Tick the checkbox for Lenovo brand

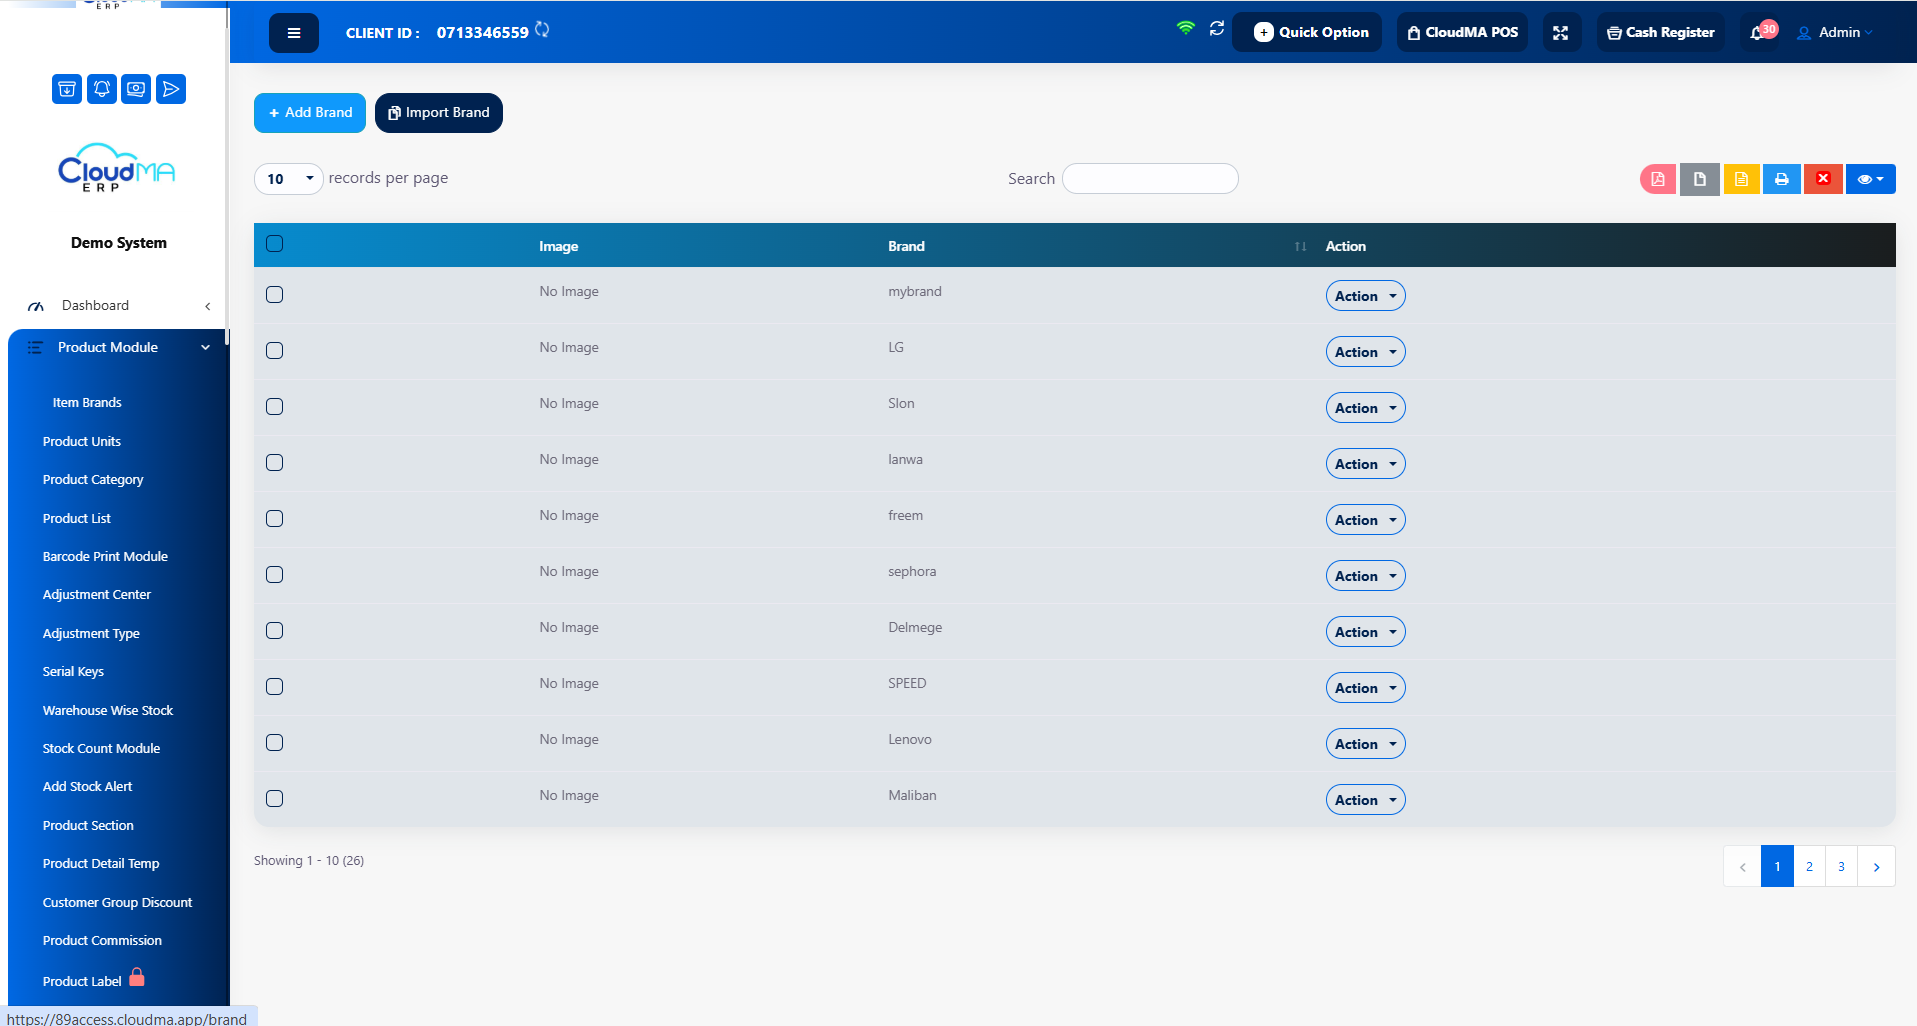(x=275, y=742)
